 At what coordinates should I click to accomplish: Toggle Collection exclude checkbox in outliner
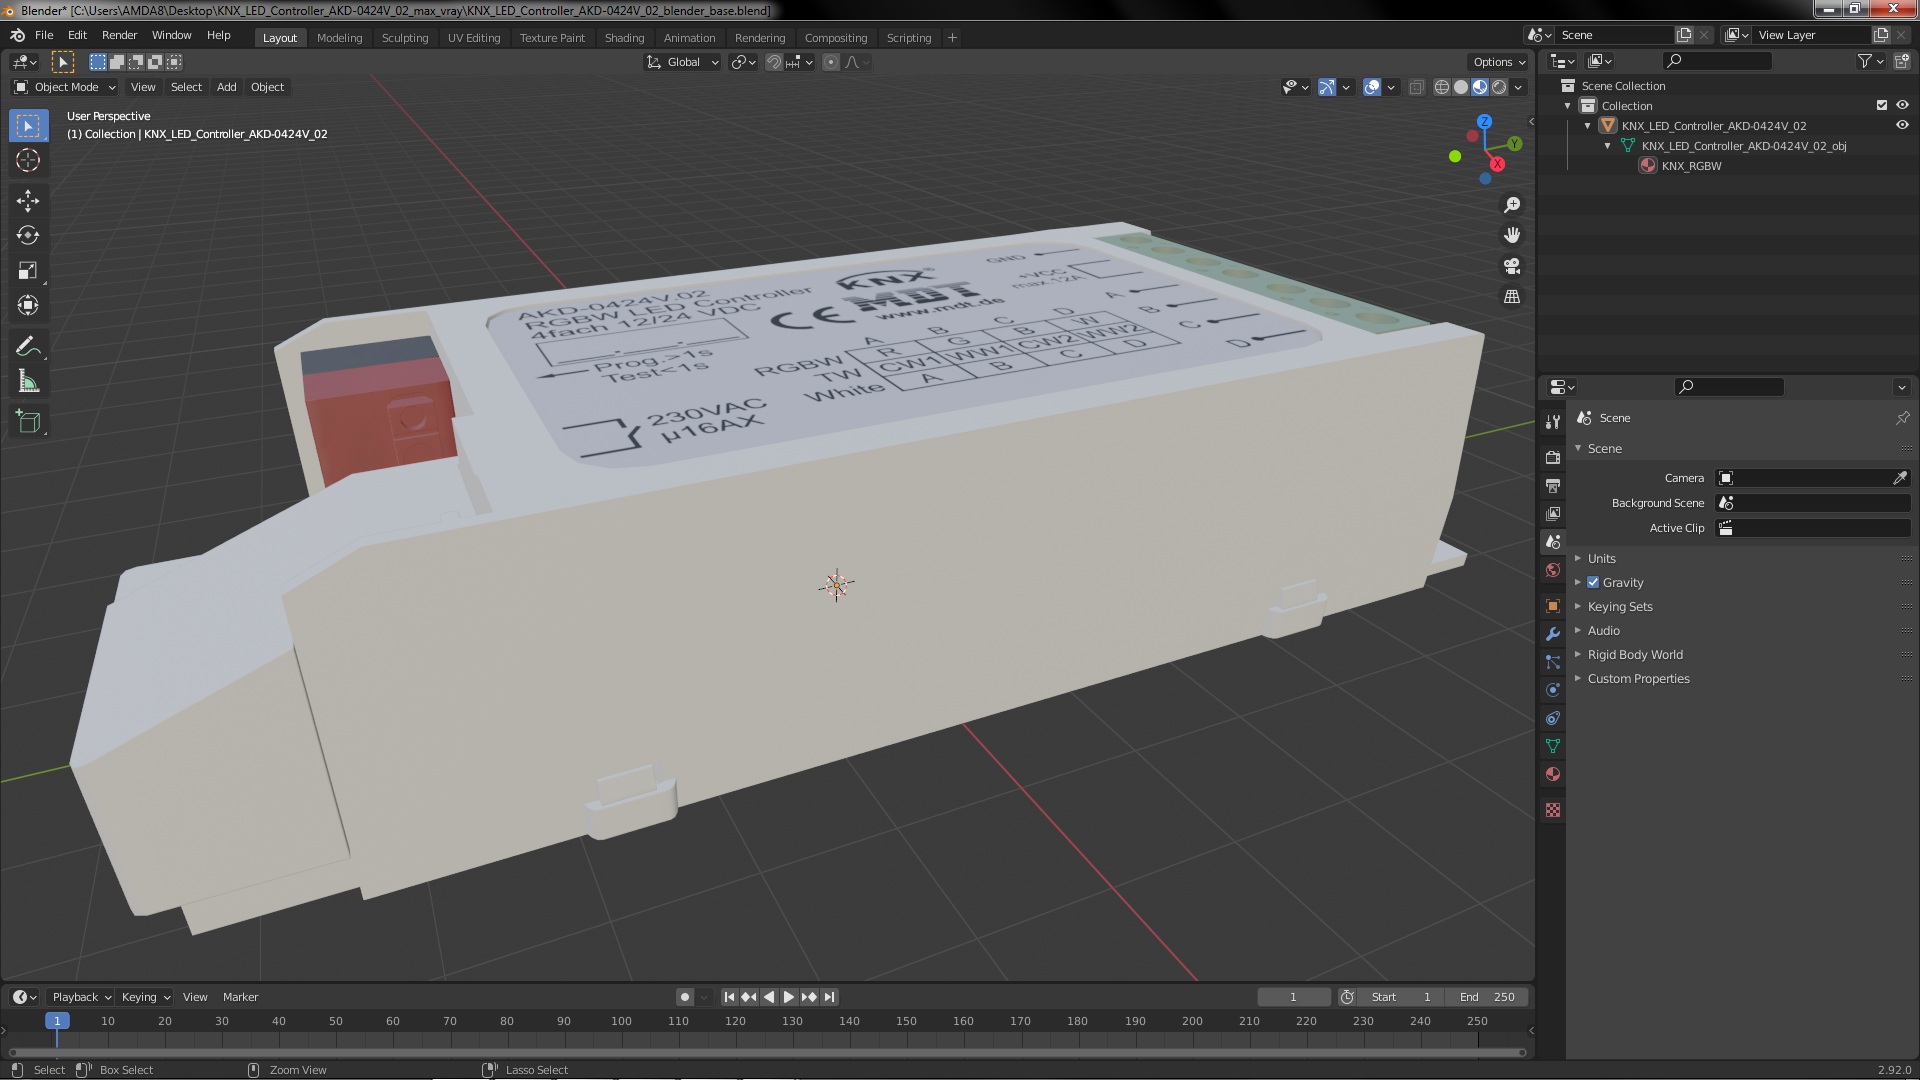[1882, 105]
